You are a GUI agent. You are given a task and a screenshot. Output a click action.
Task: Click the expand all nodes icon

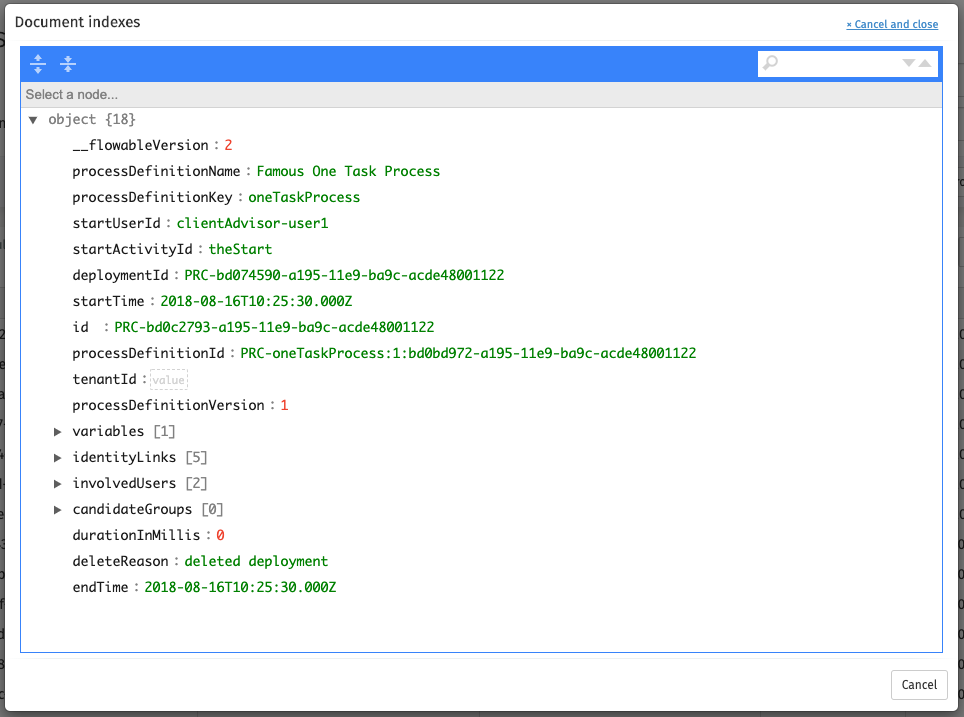click(x=38, y=63)
